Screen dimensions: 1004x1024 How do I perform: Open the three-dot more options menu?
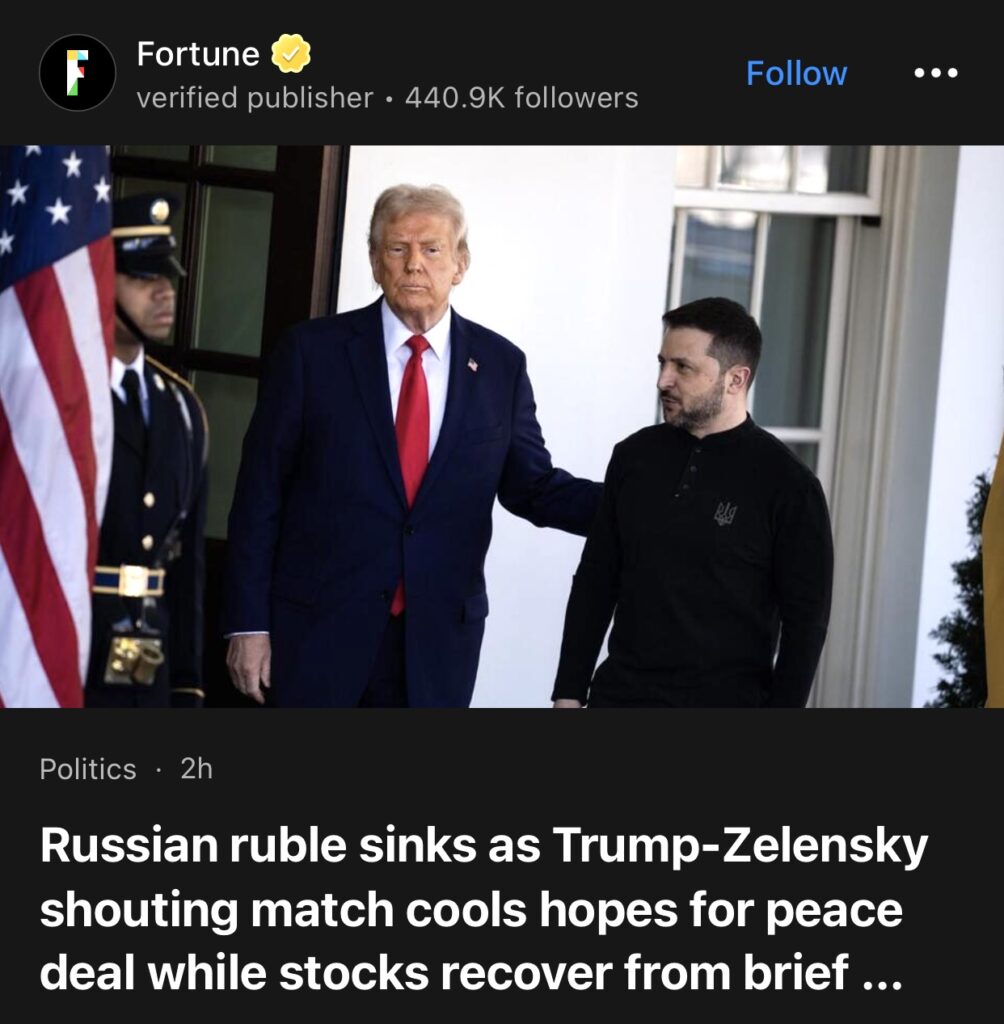pos(935,72)
